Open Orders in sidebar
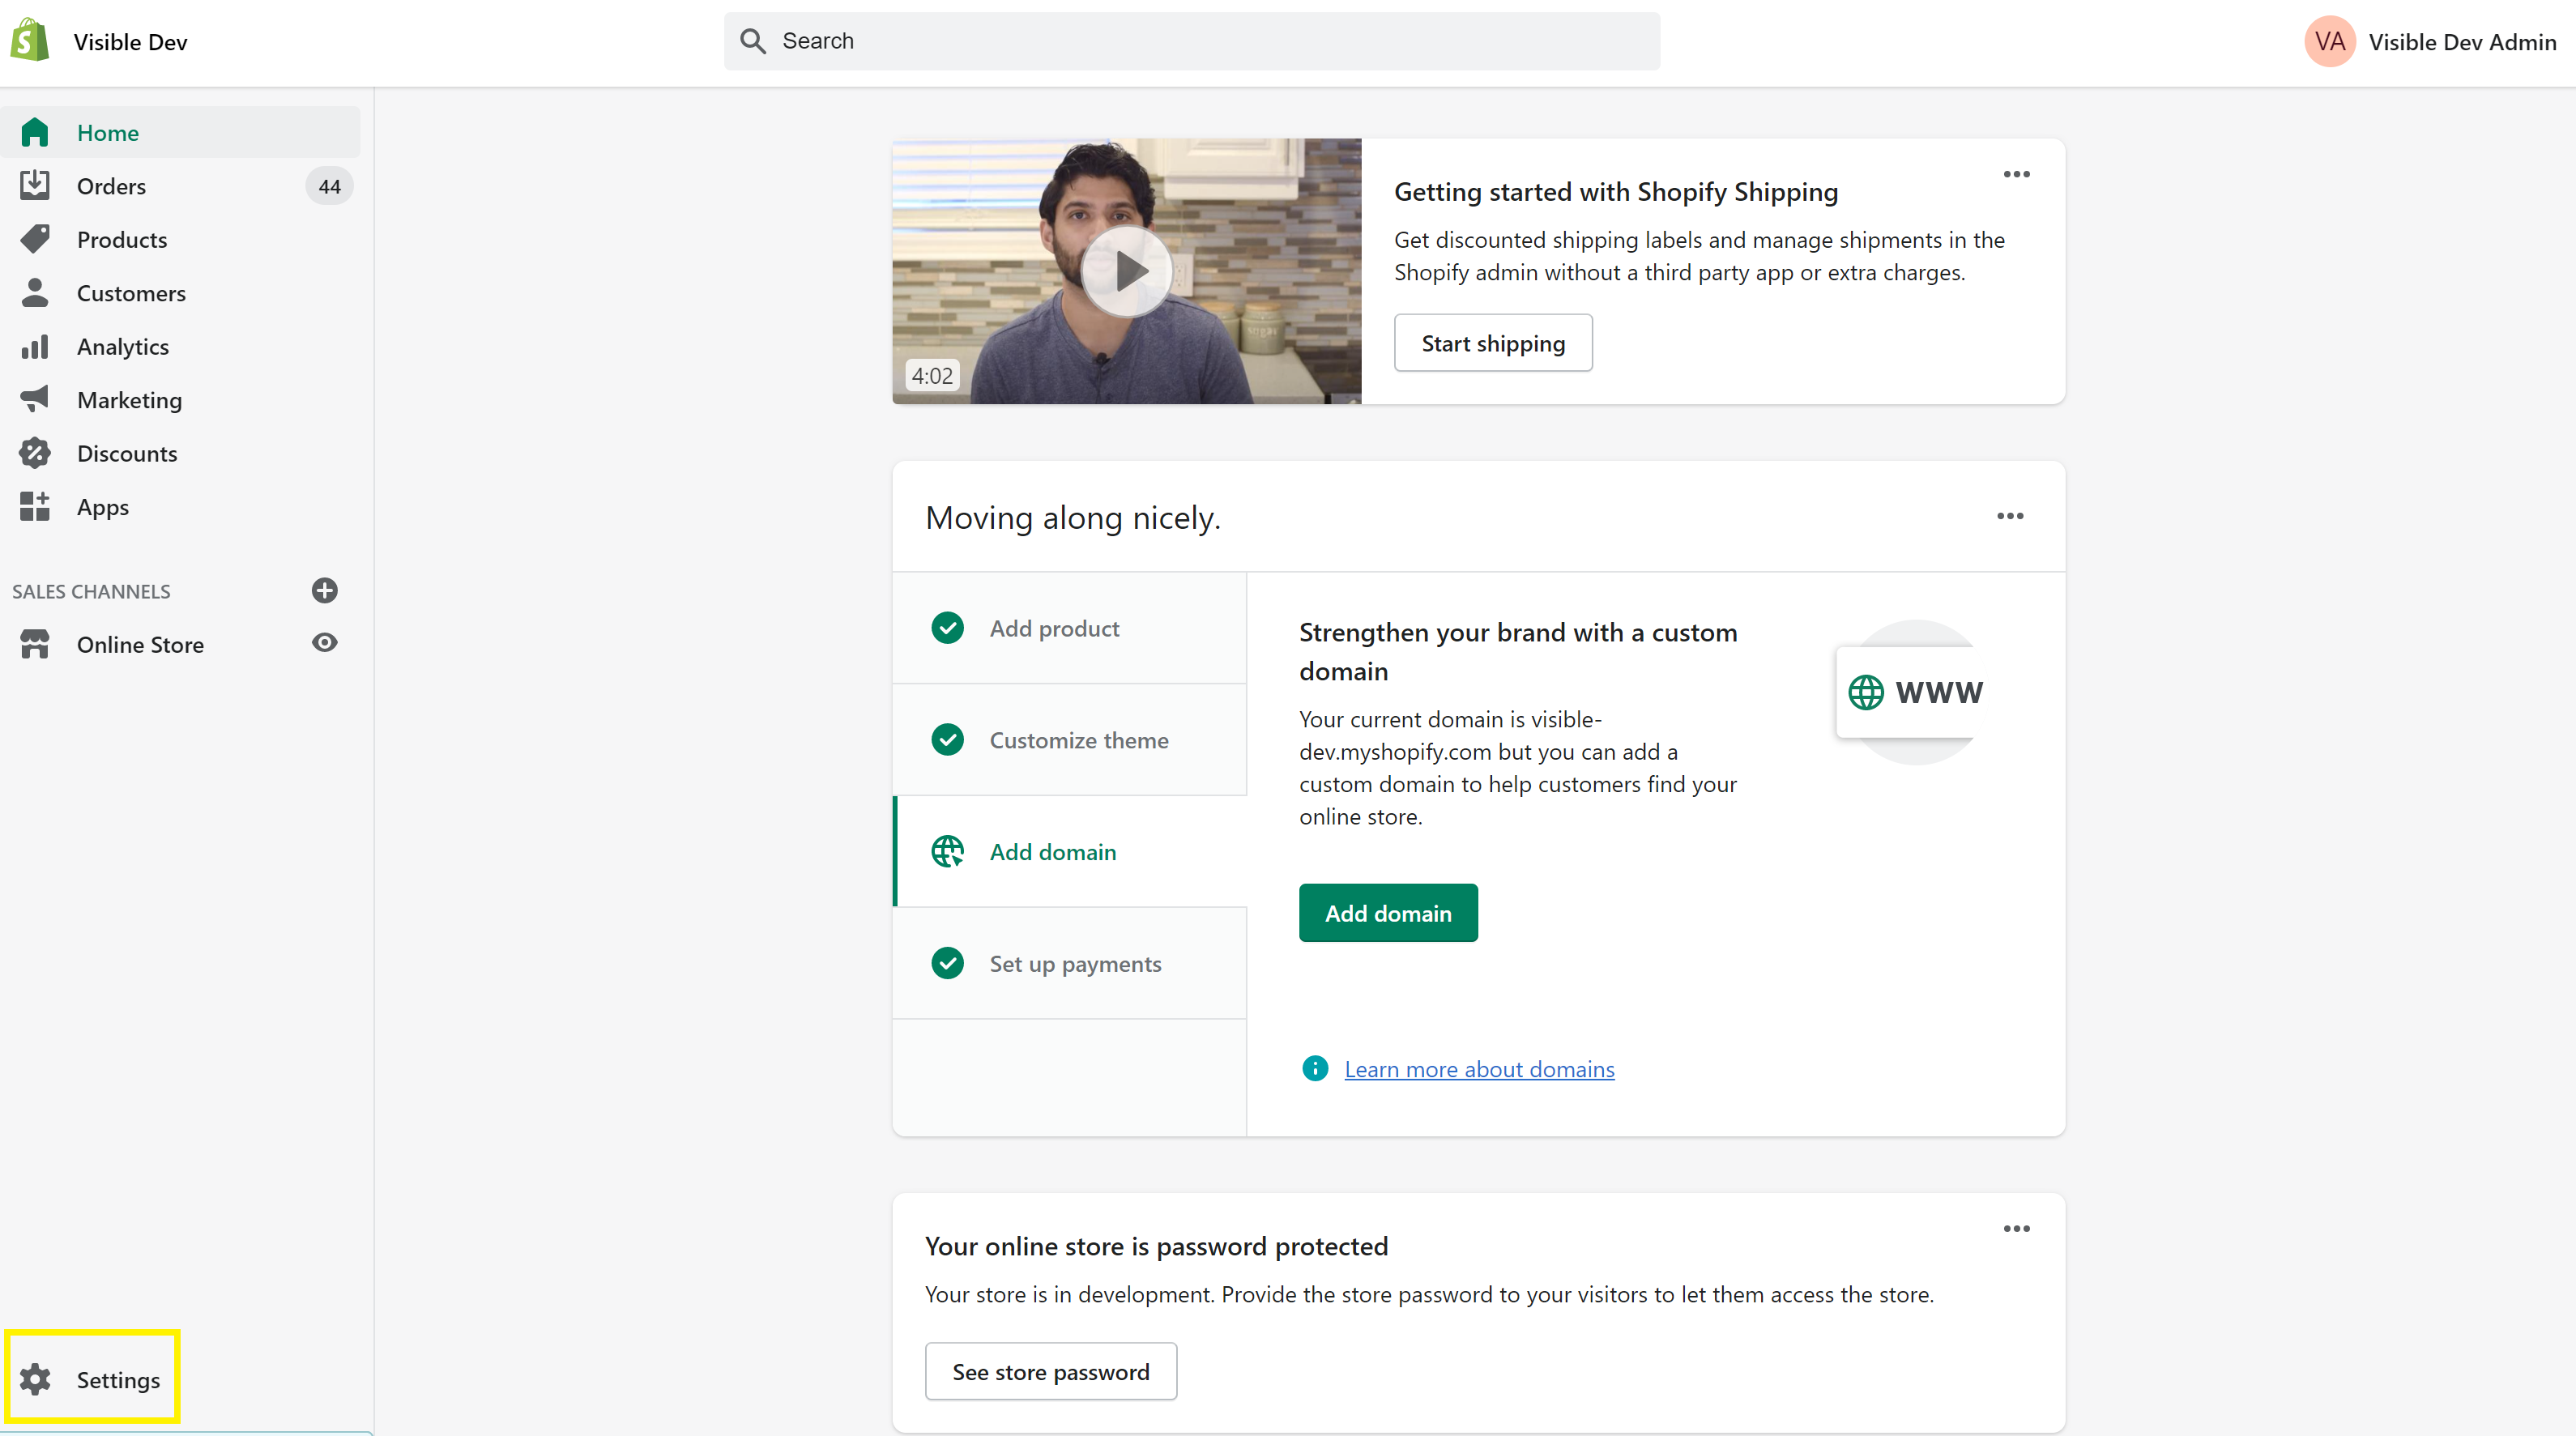Screen dimensions: 2576x1436 (x=180, y=185)
